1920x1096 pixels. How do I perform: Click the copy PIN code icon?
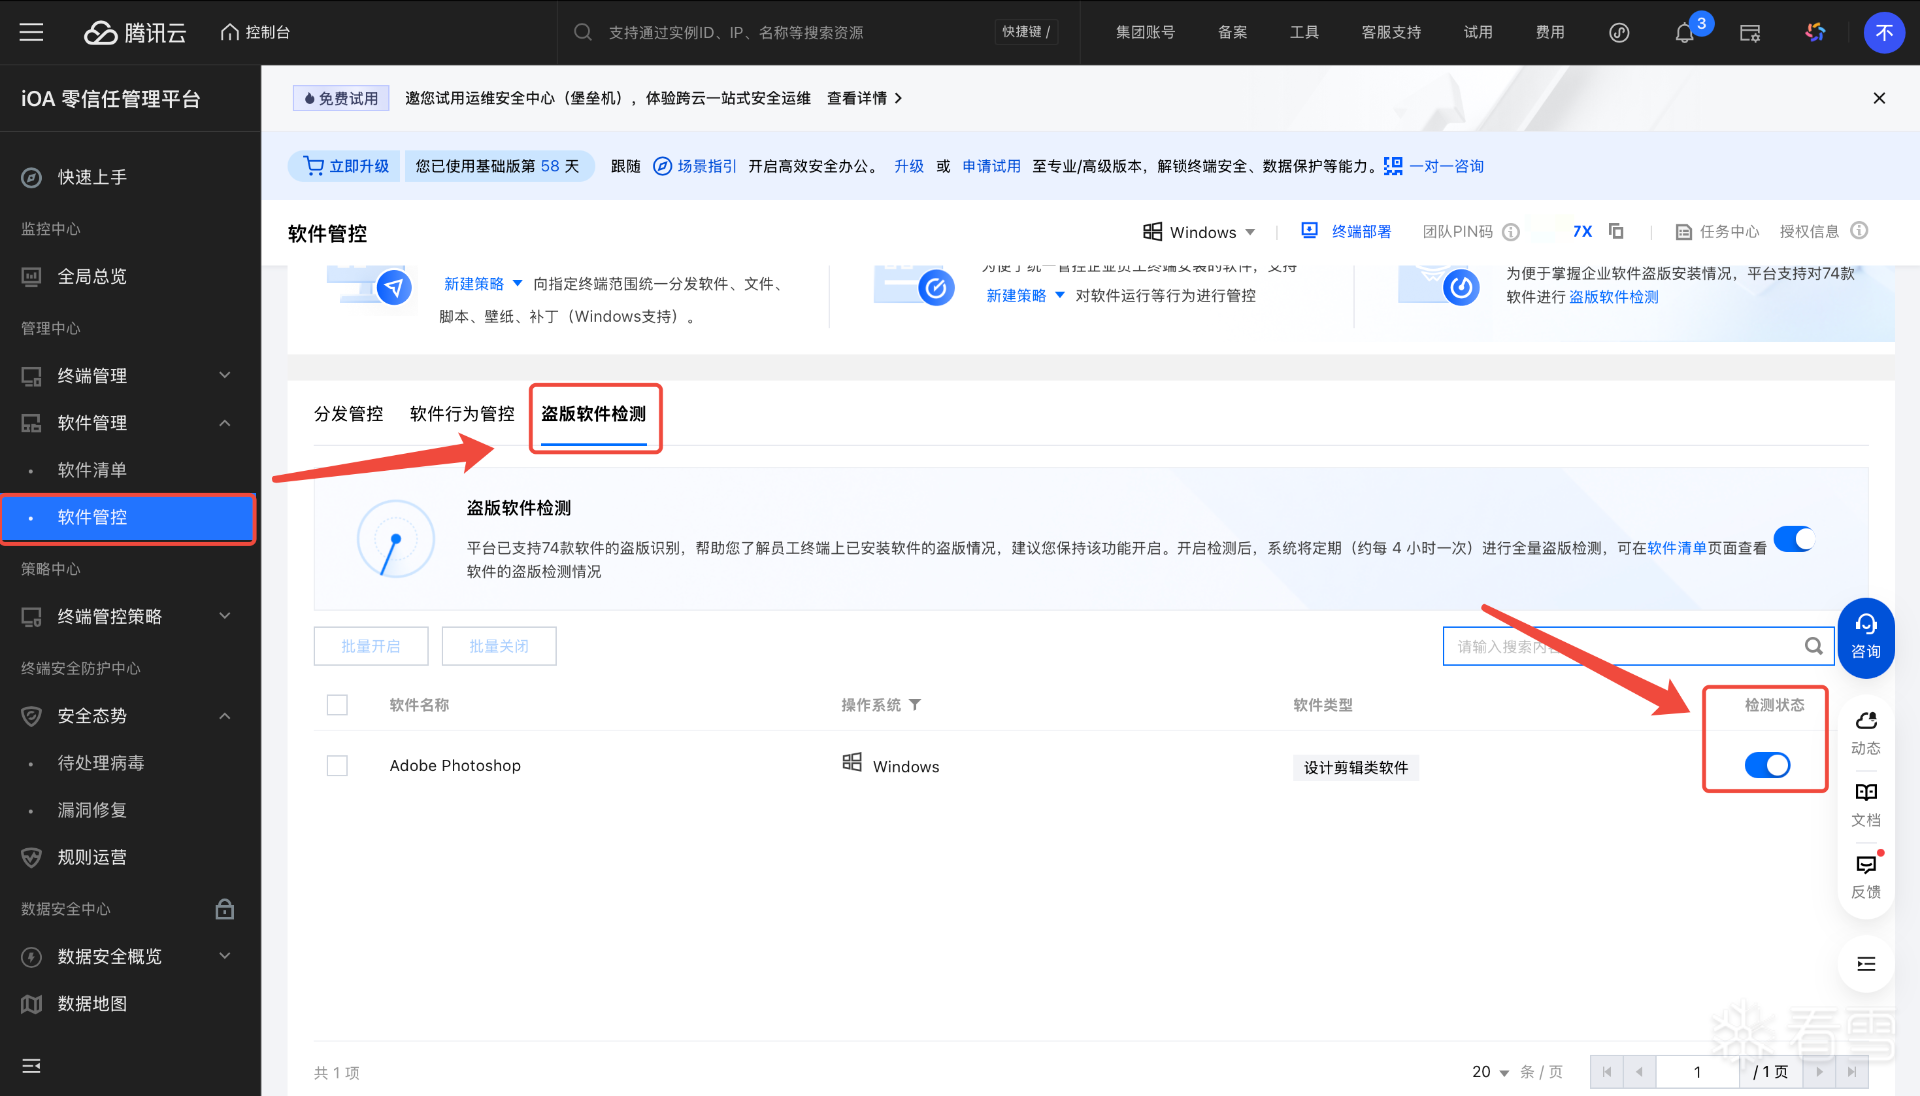point(1616,231)
